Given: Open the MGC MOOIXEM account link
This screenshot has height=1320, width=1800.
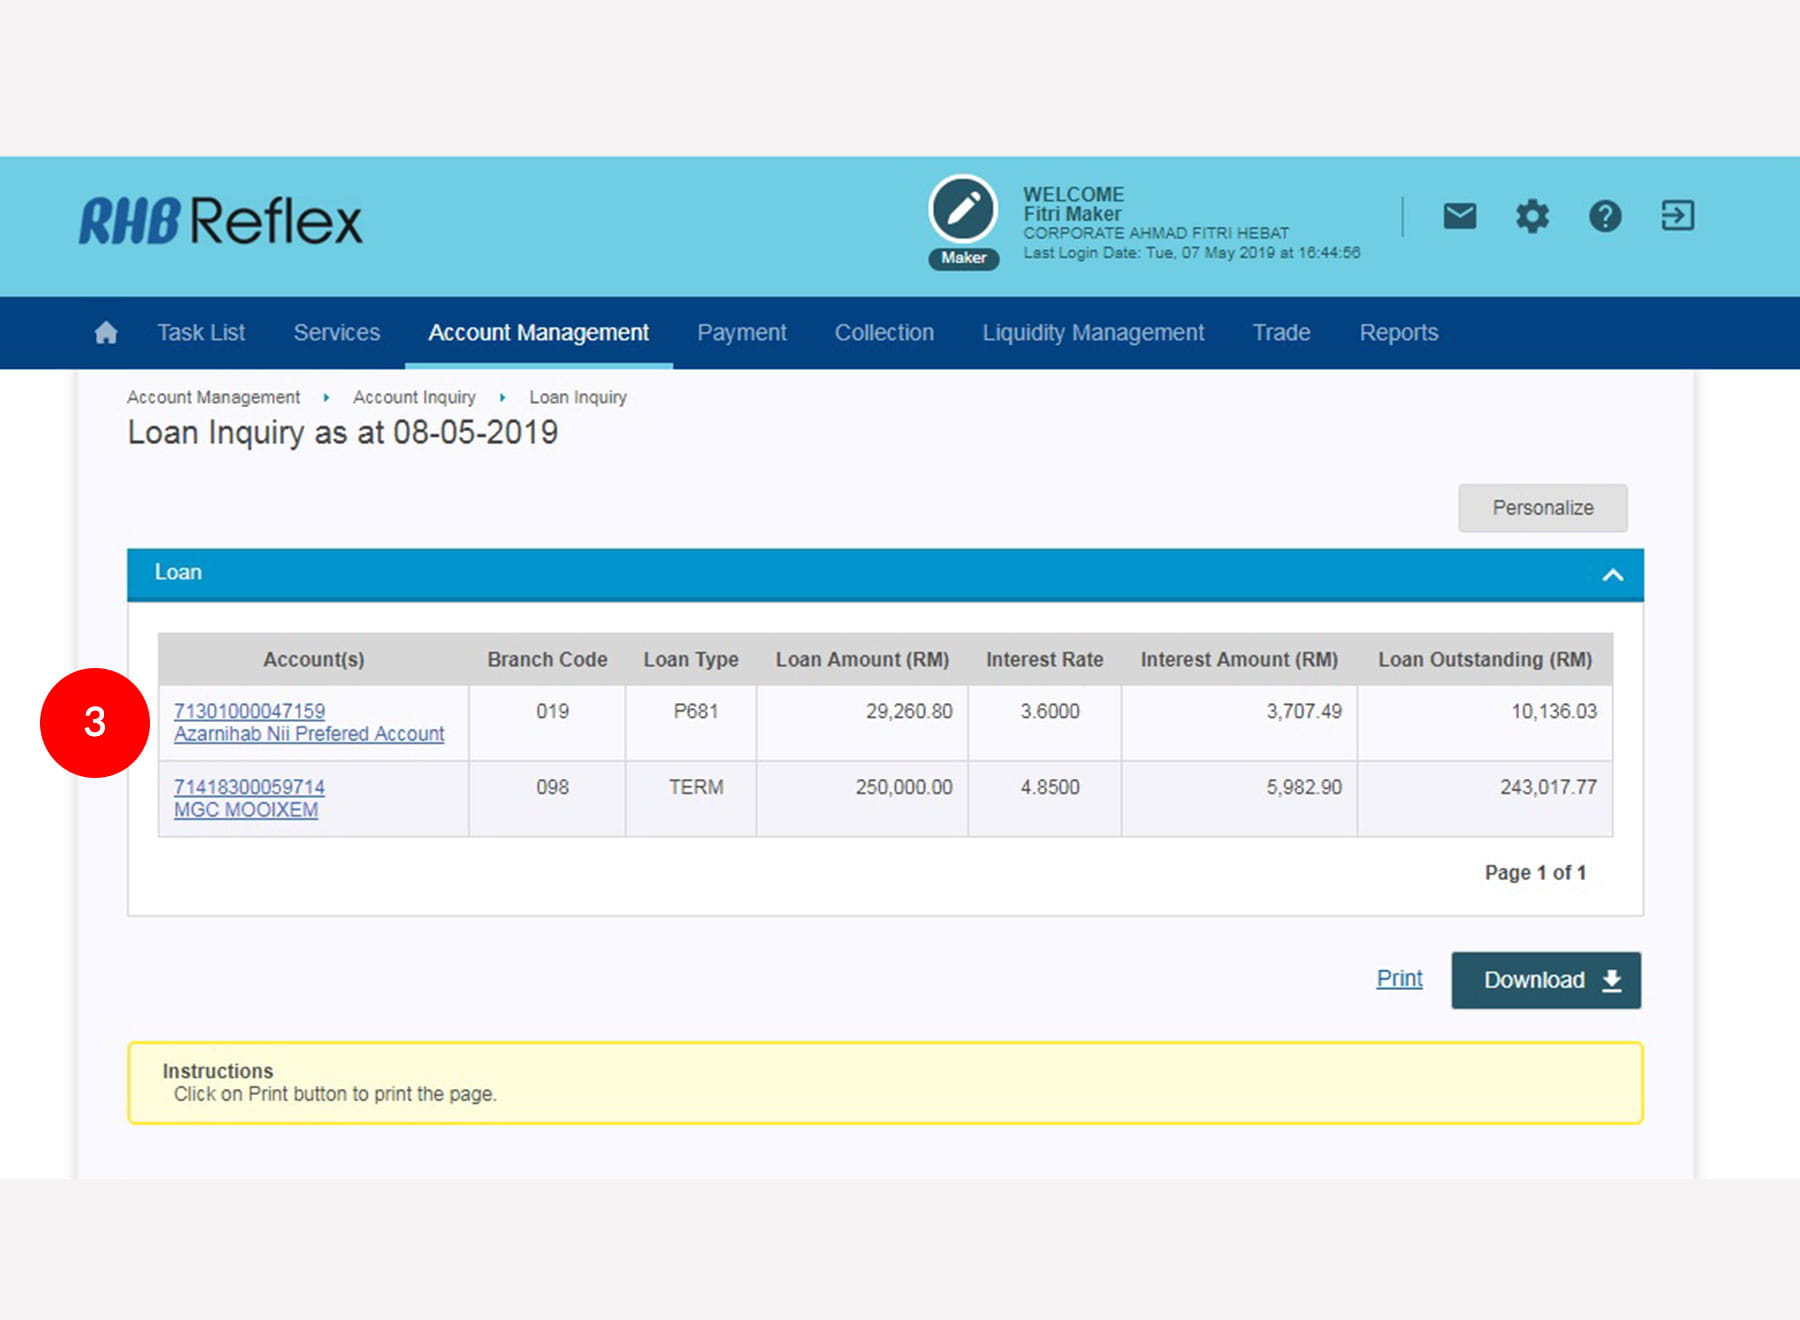Looking at the screenshot, I should tap(246, 810).
